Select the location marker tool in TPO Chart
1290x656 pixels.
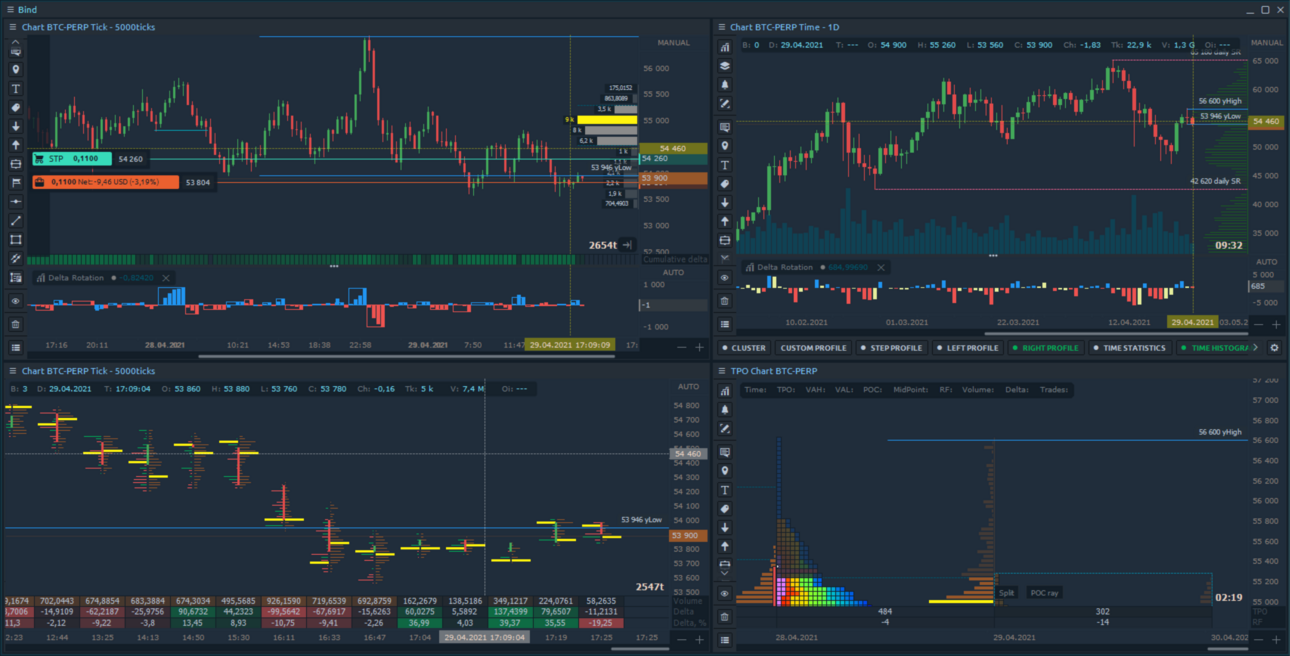725,471
